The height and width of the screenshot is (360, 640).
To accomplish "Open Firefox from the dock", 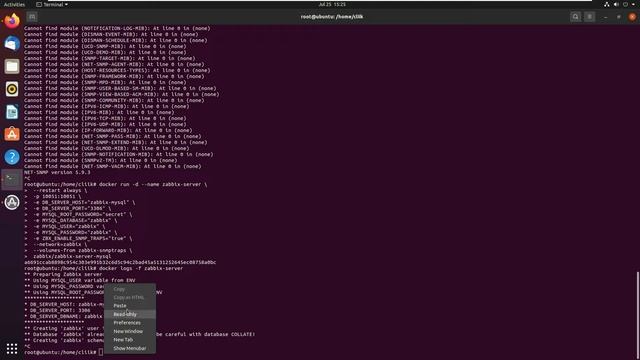I will 12,21.
